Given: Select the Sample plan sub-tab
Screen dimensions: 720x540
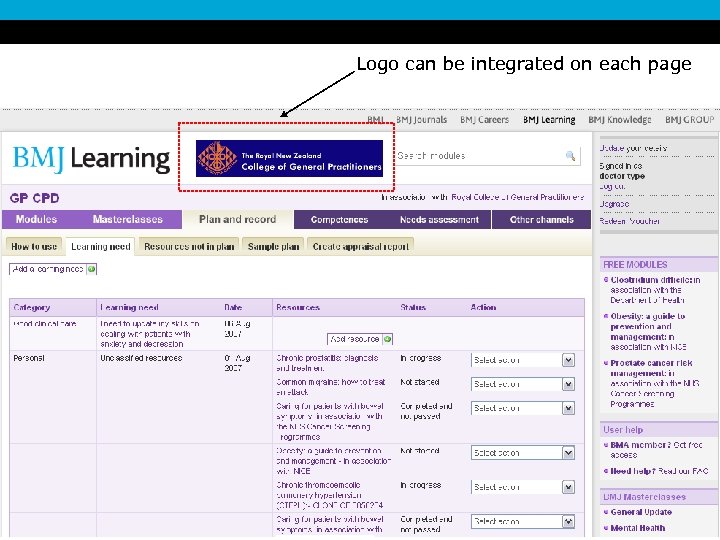Looking at the screenshot, I should (x=273, y=247).
